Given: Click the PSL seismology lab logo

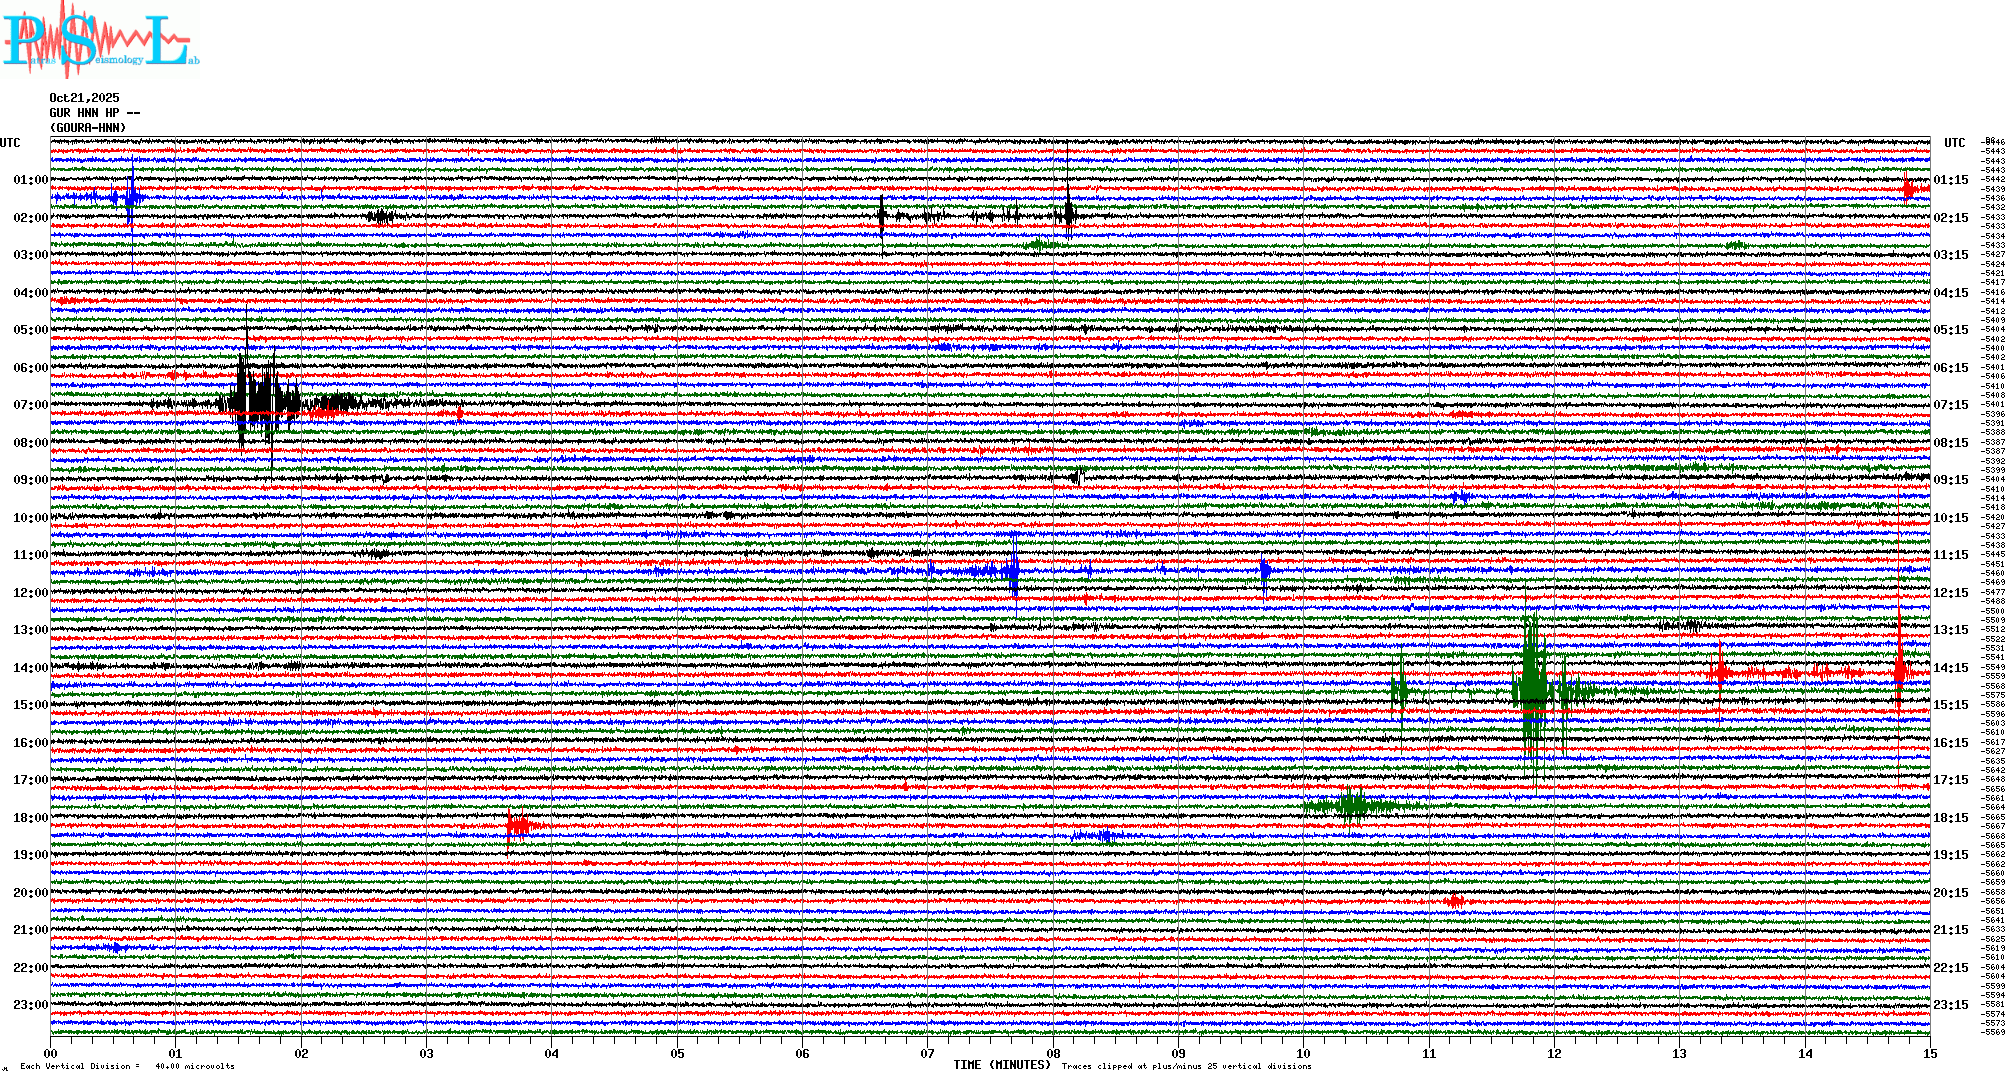Looking at the screenshot, I should 100,40.
